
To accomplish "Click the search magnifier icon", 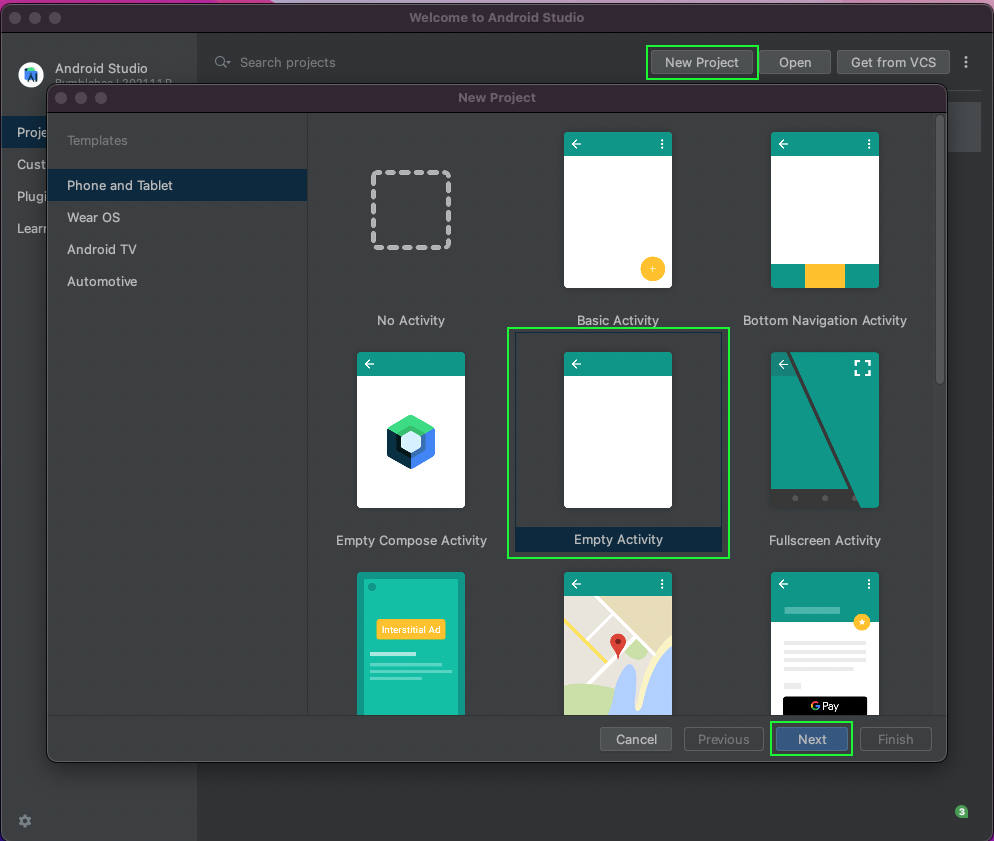I will (222, 62).
